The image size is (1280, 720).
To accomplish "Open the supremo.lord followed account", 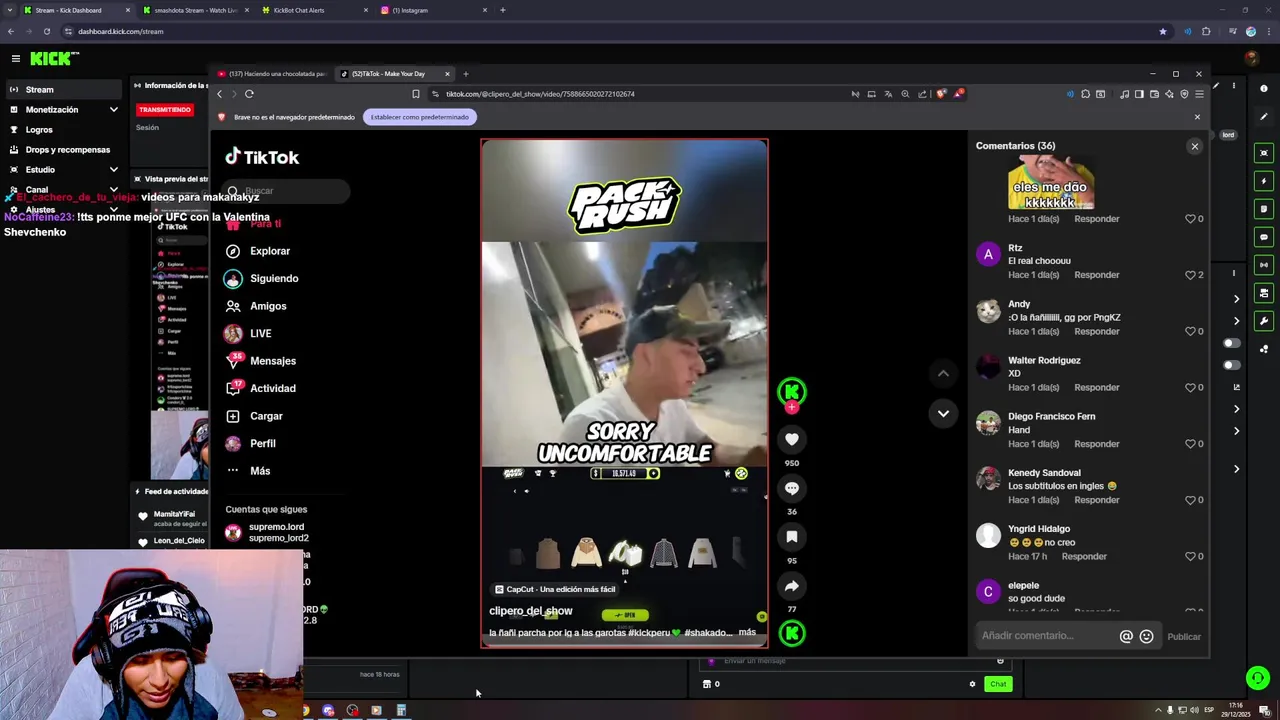I will [x=268, y=532].
